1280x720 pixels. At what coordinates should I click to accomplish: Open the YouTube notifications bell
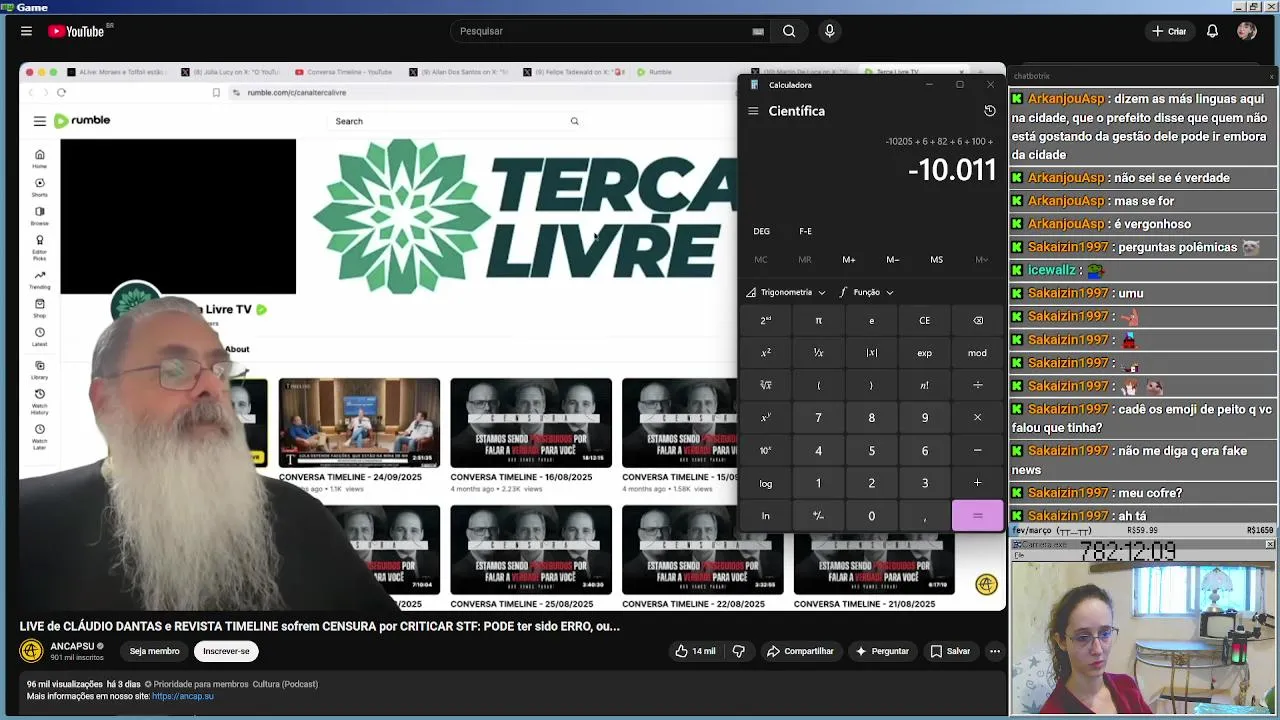[x=1212, y=31]
